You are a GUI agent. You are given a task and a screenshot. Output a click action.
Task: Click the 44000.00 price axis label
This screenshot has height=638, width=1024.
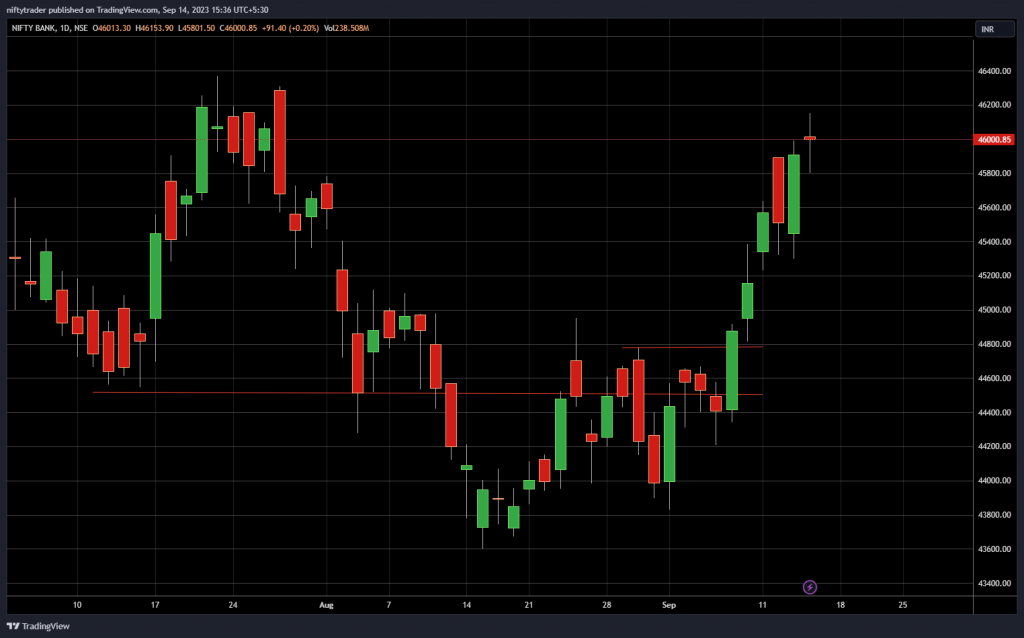(994, 481)
